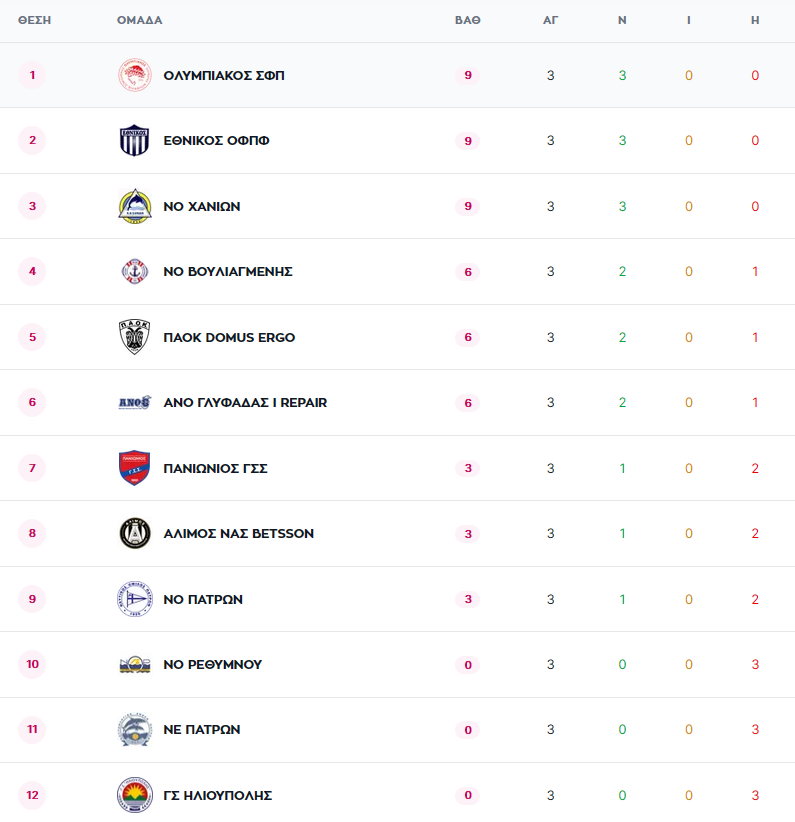This screenshot has width=795, height=822.
Task: Click the ΘΕΣΗ position column header
Action: click(x=34, y=20)
